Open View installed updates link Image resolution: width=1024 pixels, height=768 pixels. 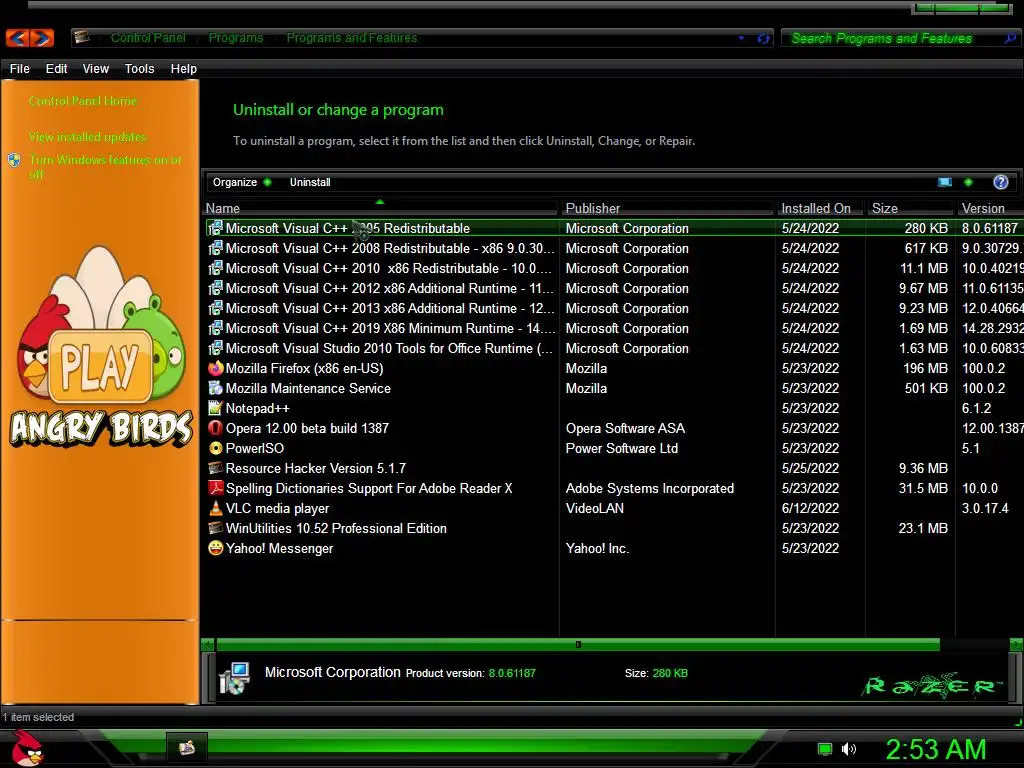(x=88, y=137)
